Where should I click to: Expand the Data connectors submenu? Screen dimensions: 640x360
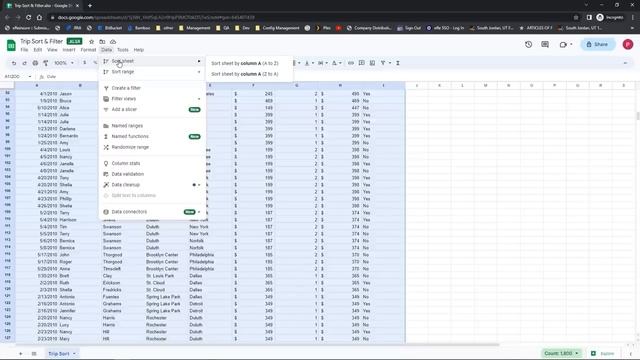click(199, 212)
